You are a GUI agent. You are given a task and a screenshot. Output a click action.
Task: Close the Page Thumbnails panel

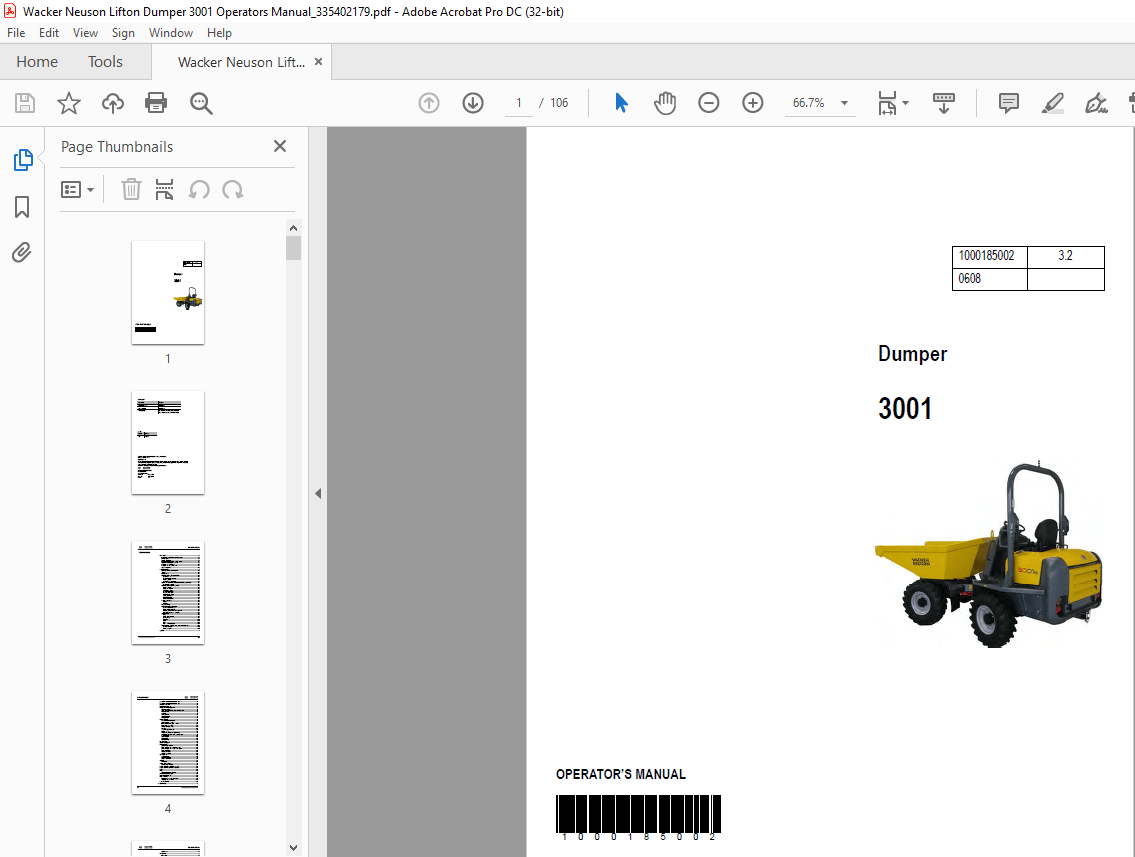tap(280, 146)
